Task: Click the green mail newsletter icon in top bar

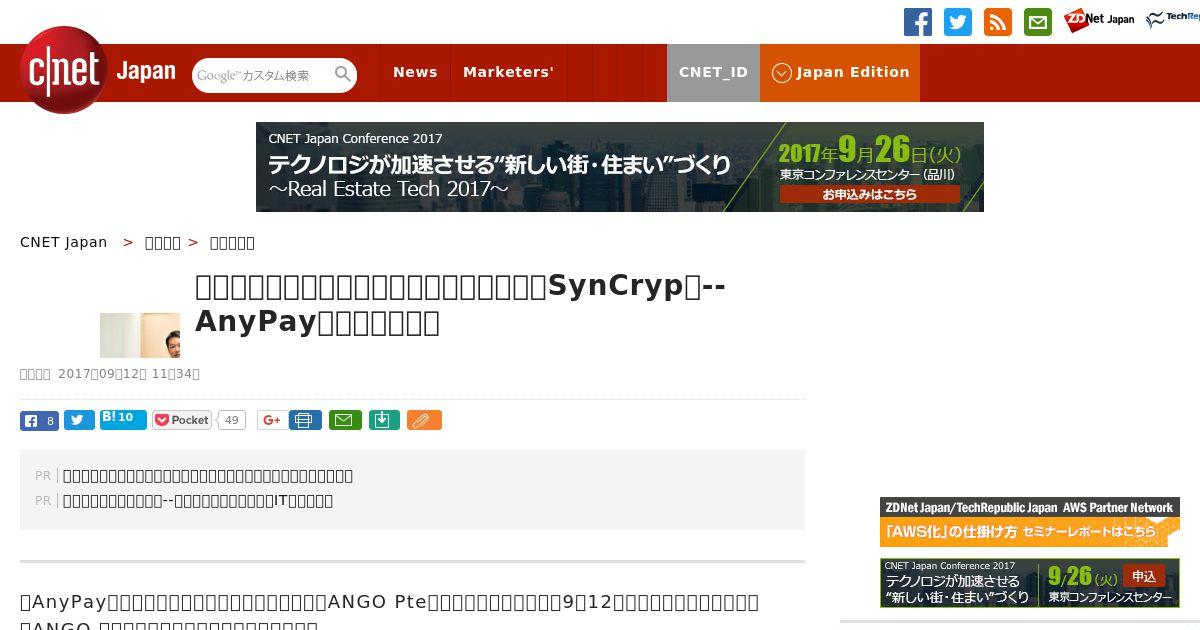Action: (x=1038, y=22)
